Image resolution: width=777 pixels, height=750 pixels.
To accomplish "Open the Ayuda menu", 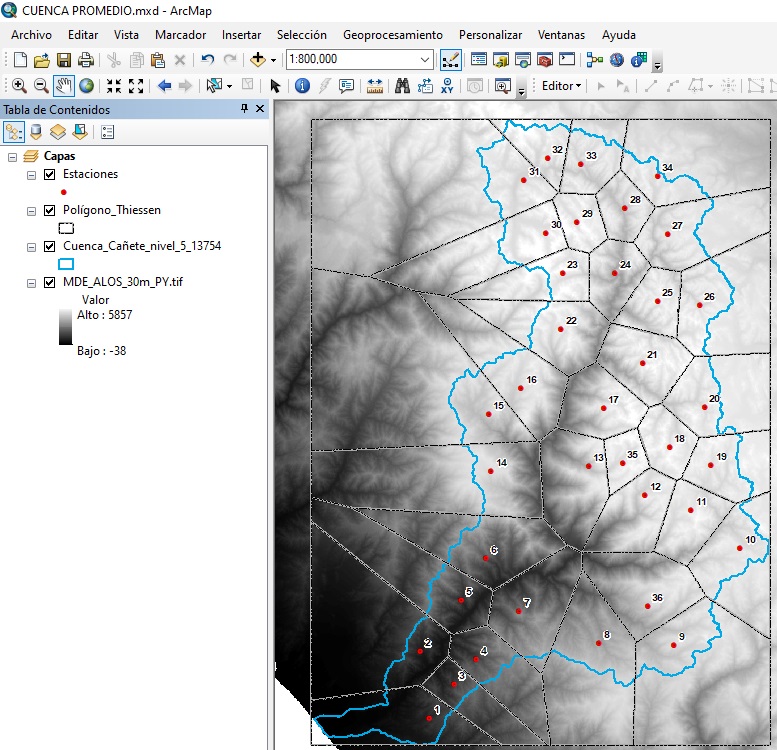I will click(618, 35).
